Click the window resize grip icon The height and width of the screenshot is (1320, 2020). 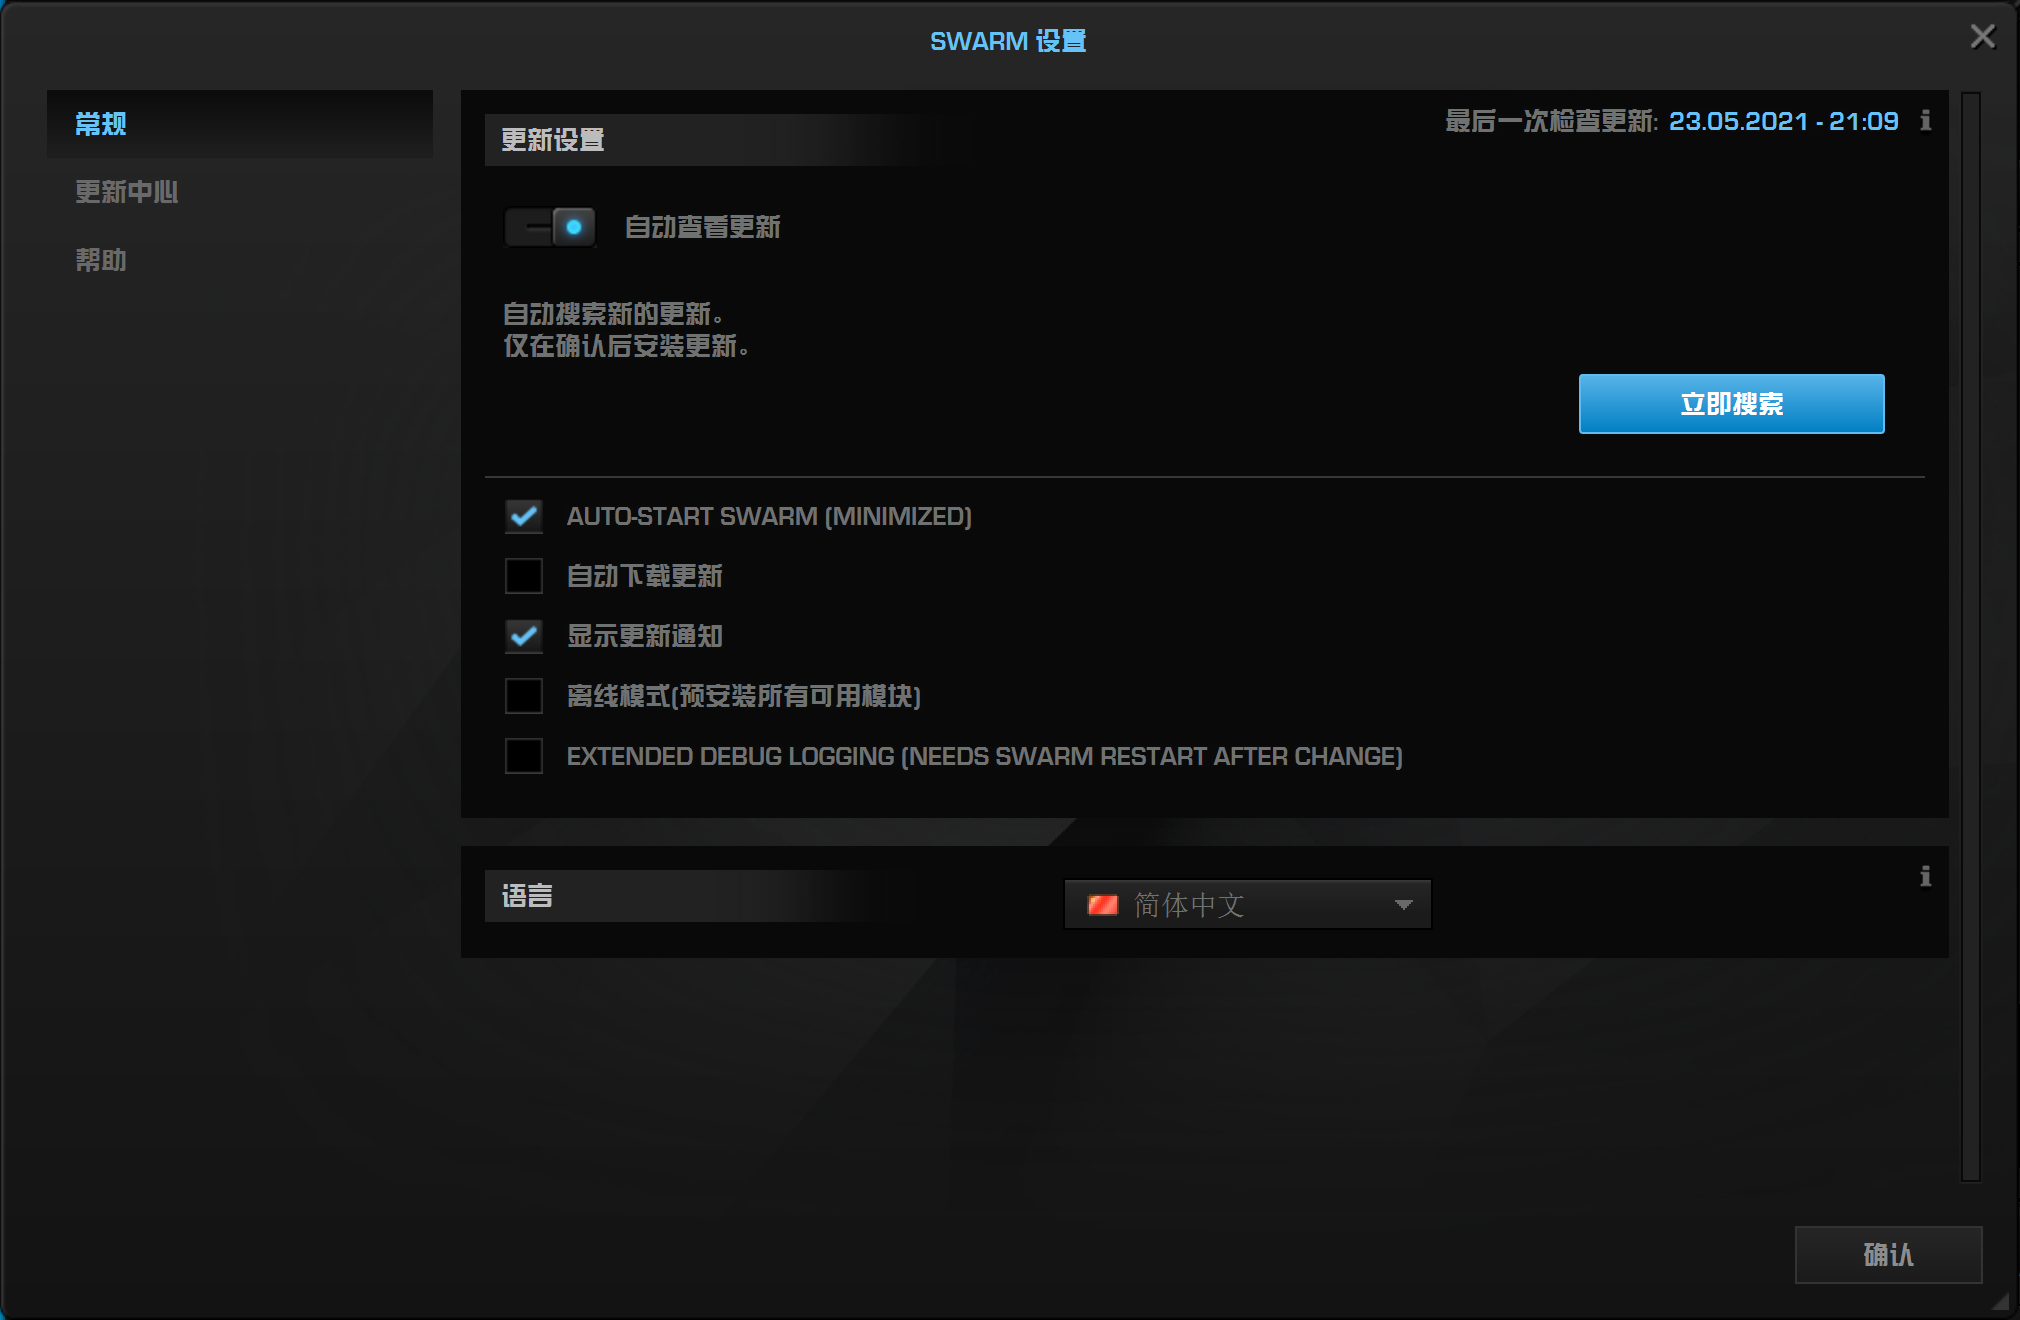[2000, 1301]
